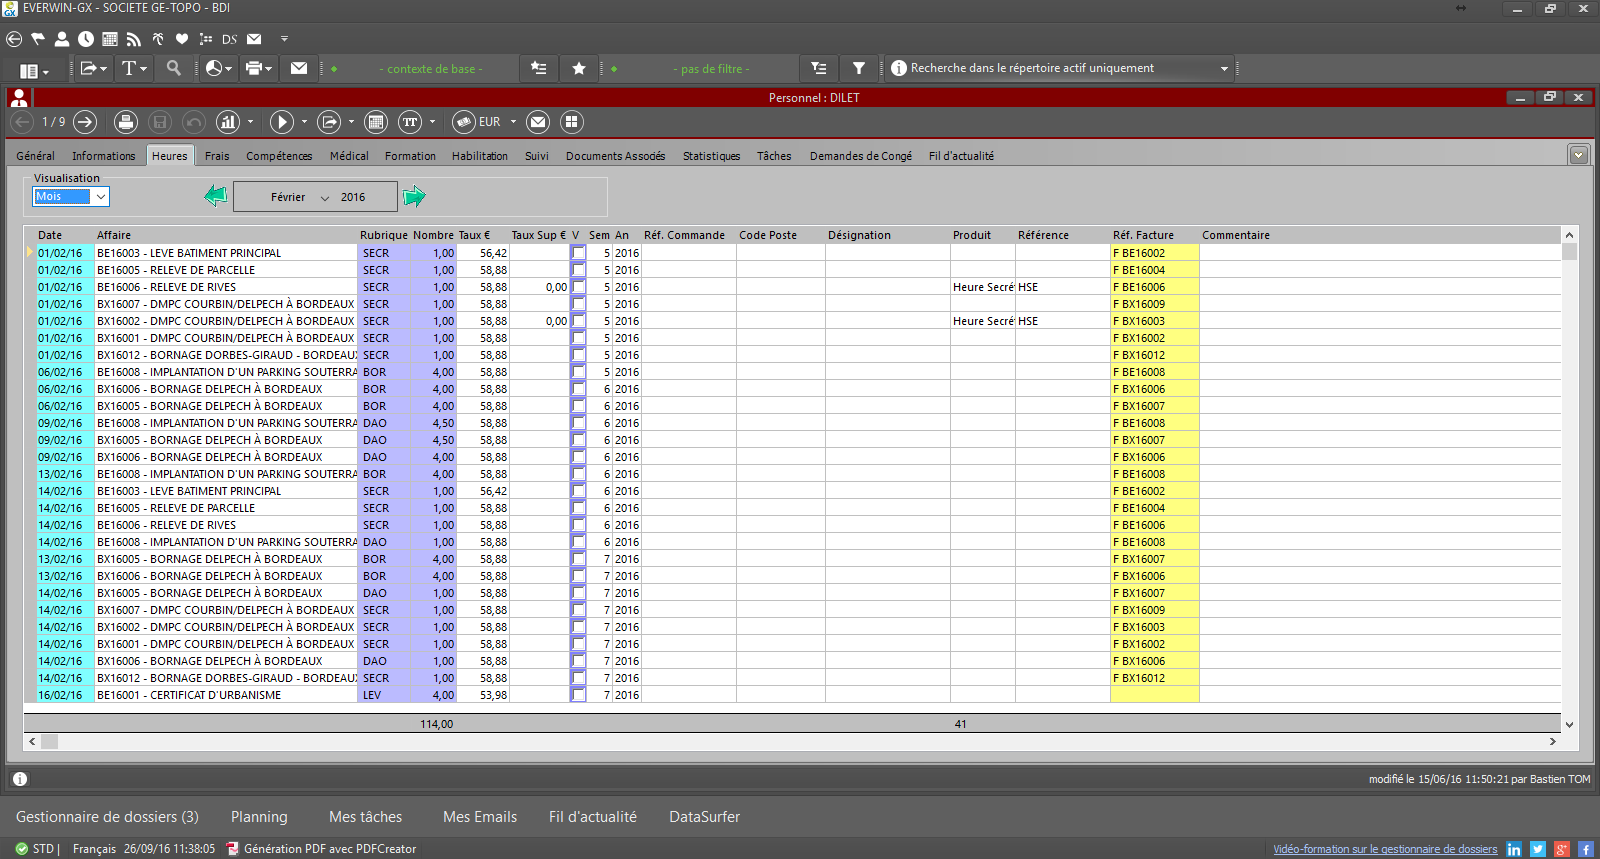Open the clock time-tracking icon
The height and width of the screenshot is (859, 1600).
[86, 39]
